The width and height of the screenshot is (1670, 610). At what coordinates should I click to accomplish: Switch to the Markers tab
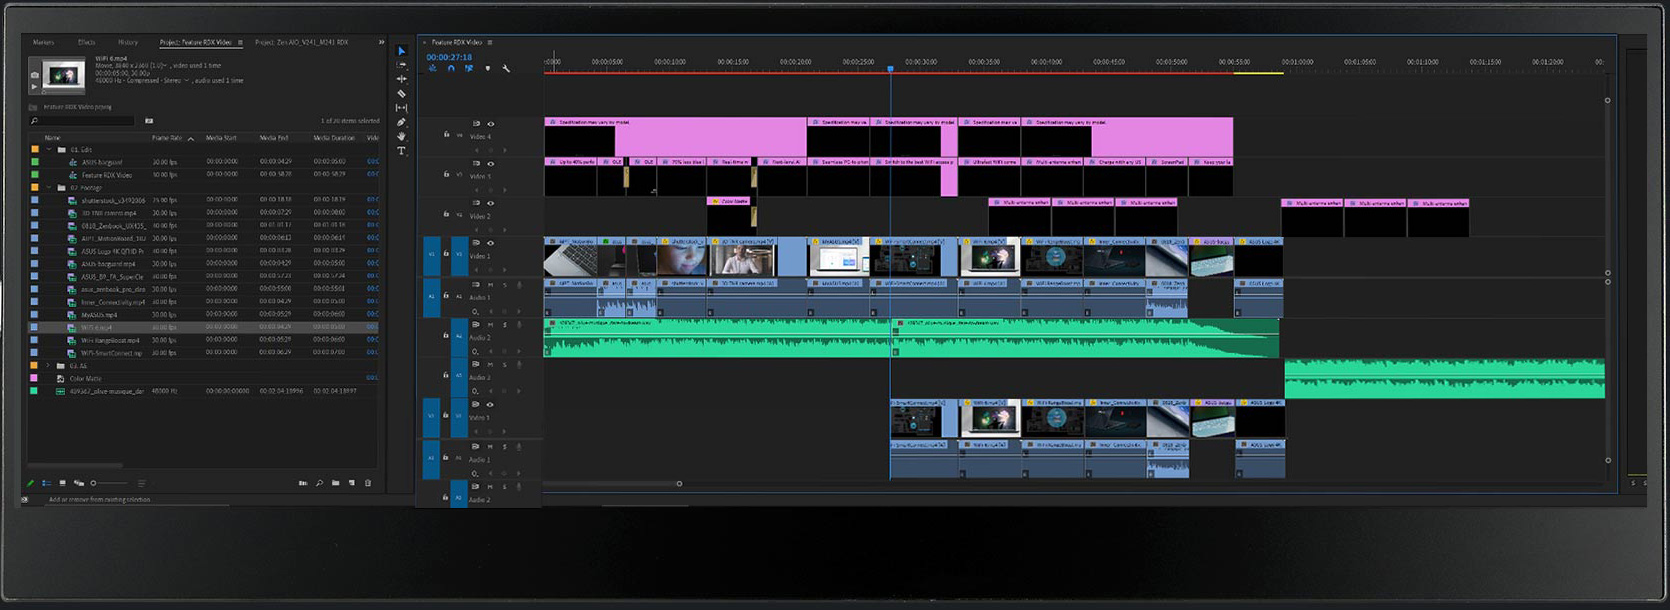coord(43,42)
